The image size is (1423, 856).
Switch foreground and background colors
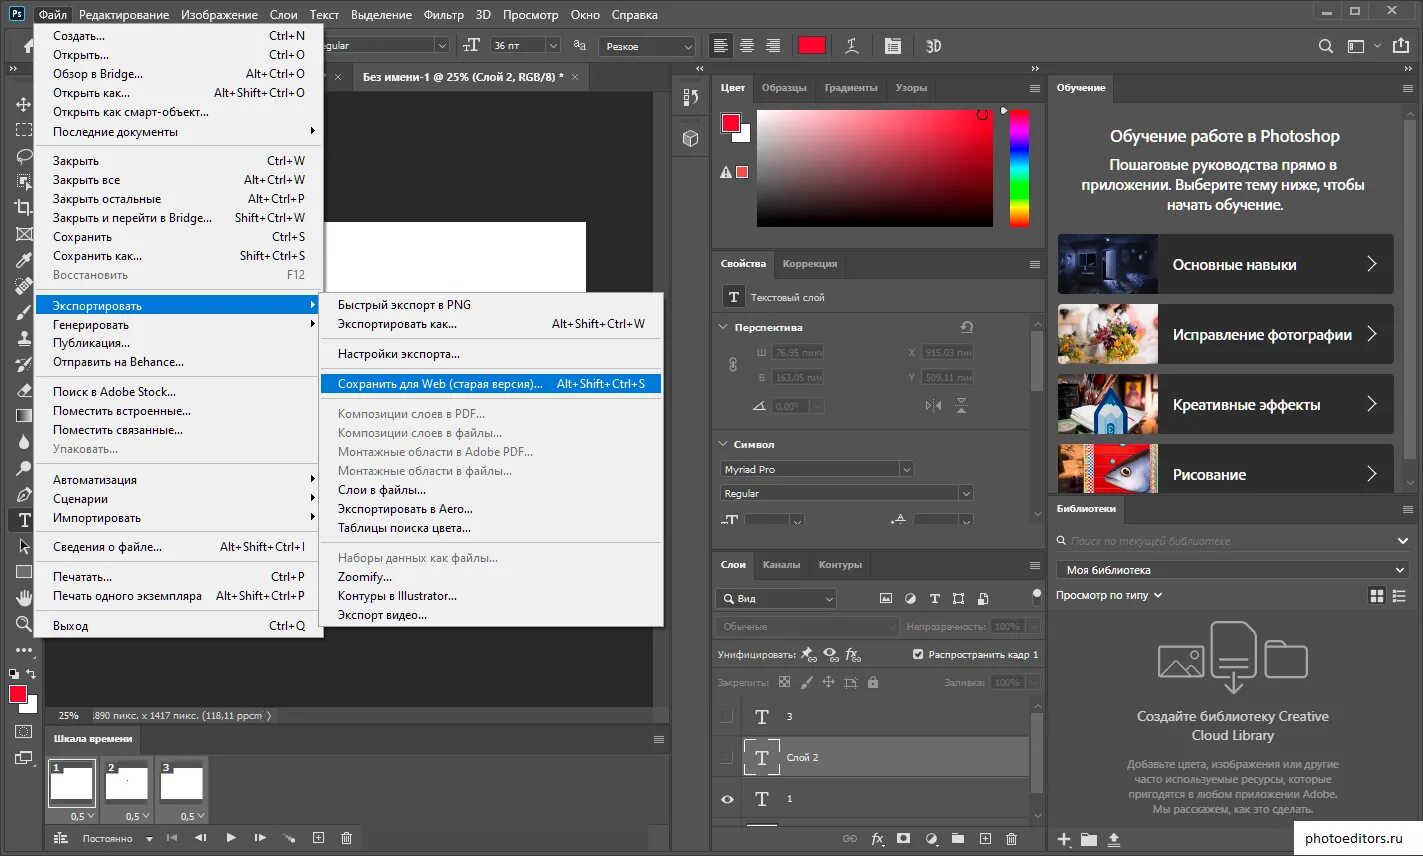[x=31, y=674]
